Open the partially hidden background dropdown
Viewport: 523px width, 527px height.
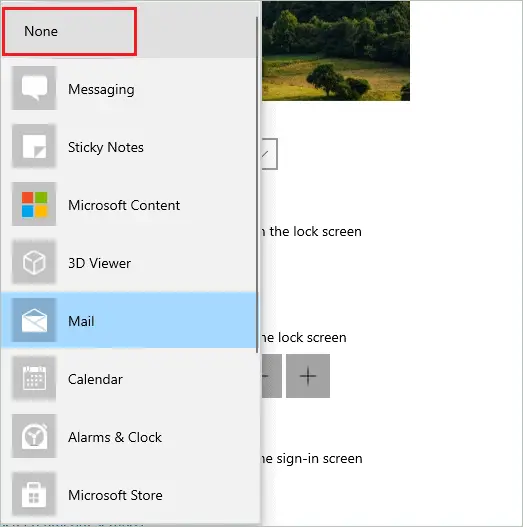click(270, 154)
